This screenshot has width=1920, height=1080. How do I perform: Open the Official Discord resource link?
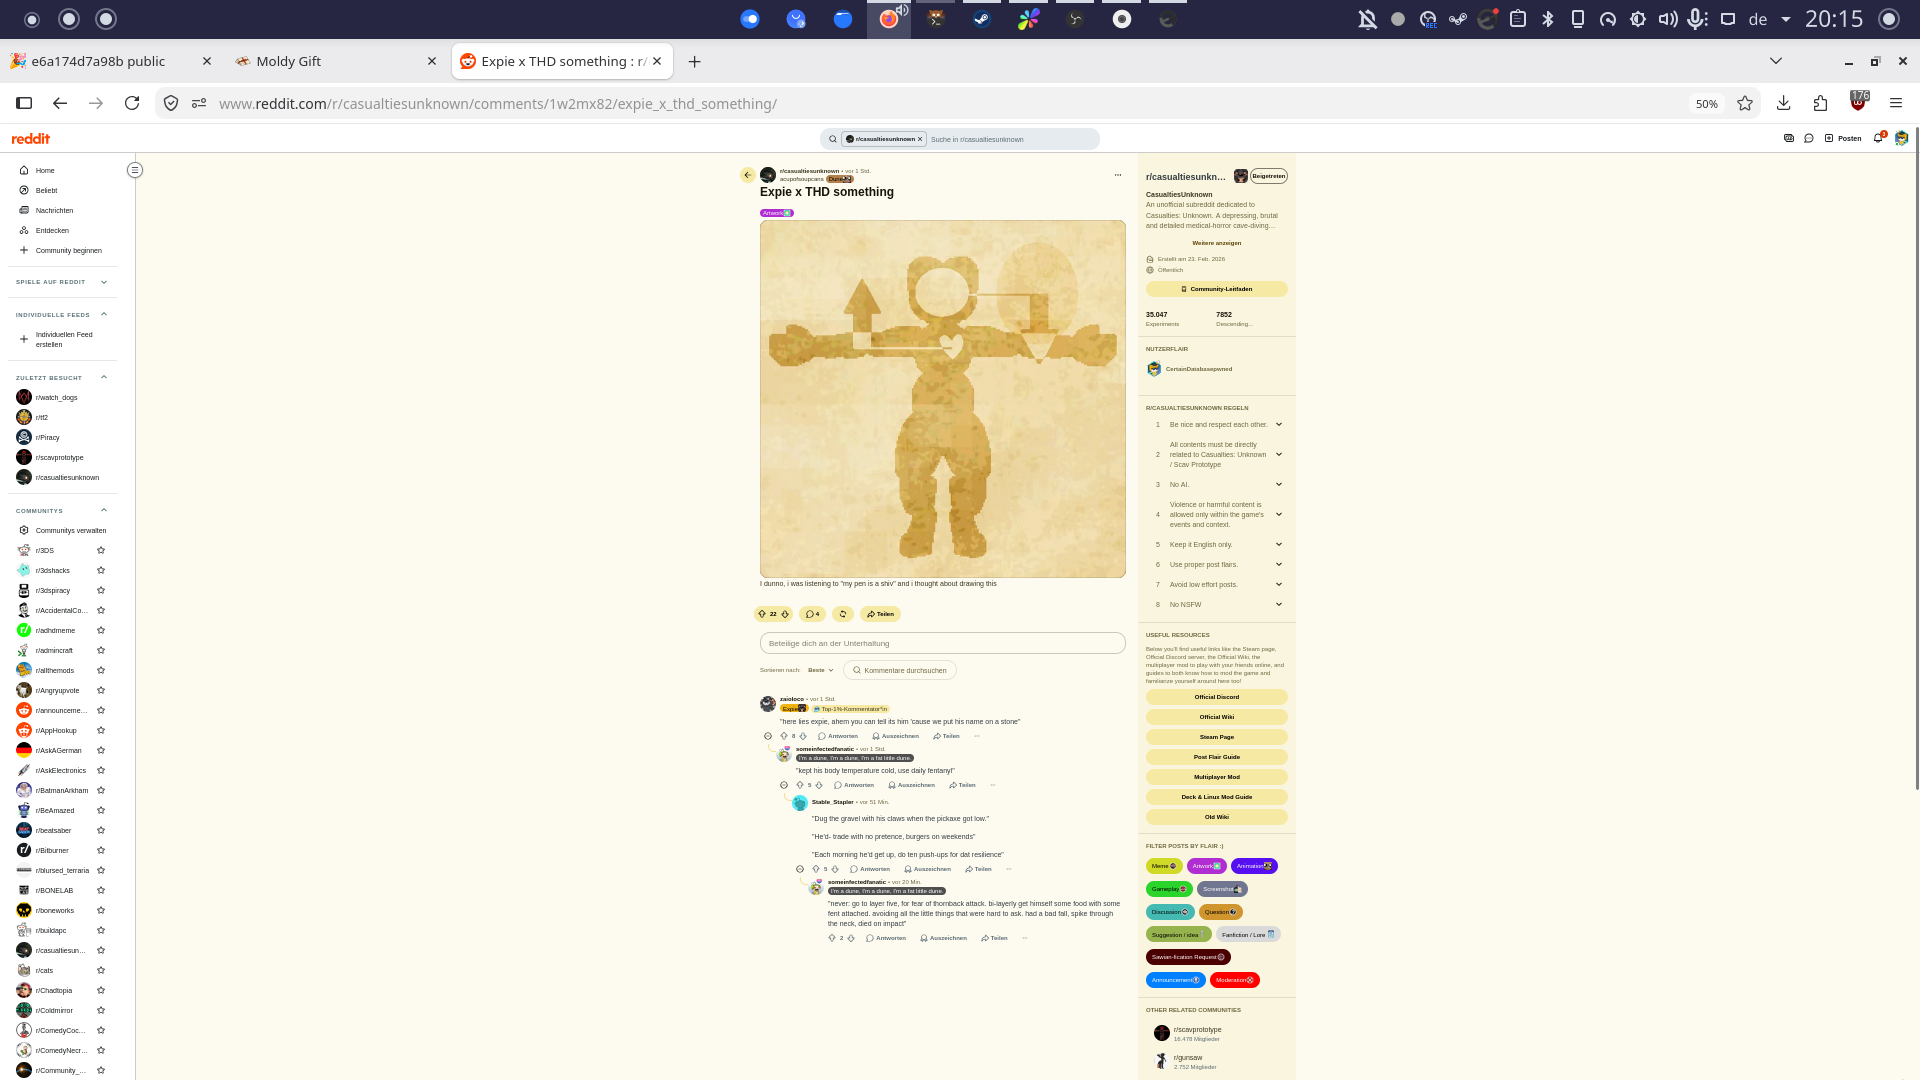coord(1216,697)
